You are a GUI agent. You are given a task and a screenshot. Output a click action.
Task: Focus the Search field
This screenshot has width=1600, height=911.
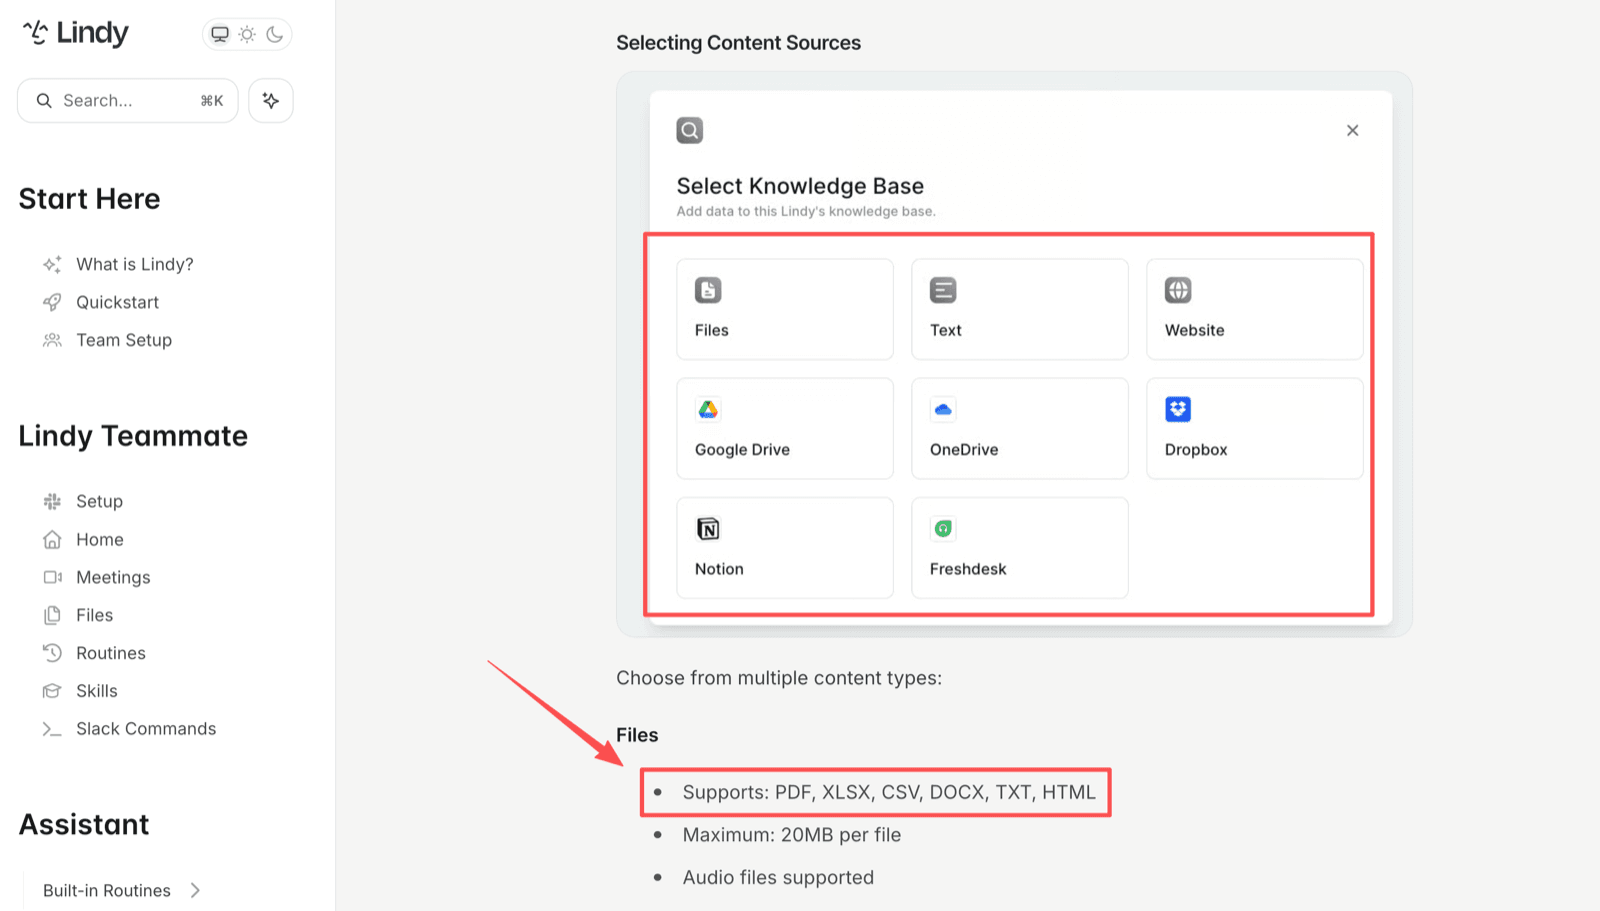tap(128, 100)
